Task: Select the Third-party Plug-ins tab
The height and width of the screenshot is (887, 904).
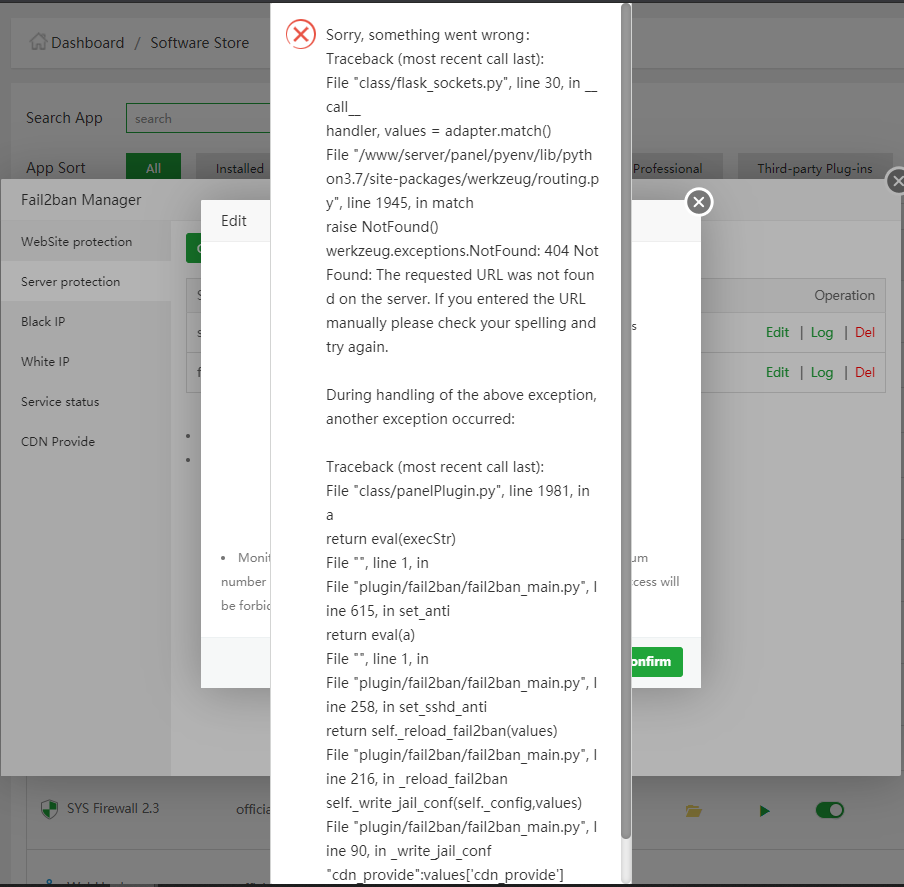Action: (x=815, y=168)
